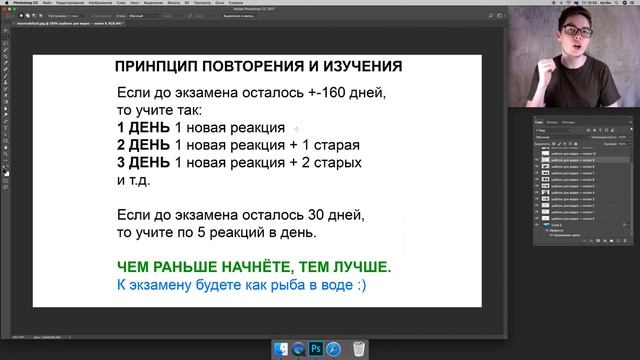
Task: Select the Rectangular Marquee tool
Action: click(6, 37)
